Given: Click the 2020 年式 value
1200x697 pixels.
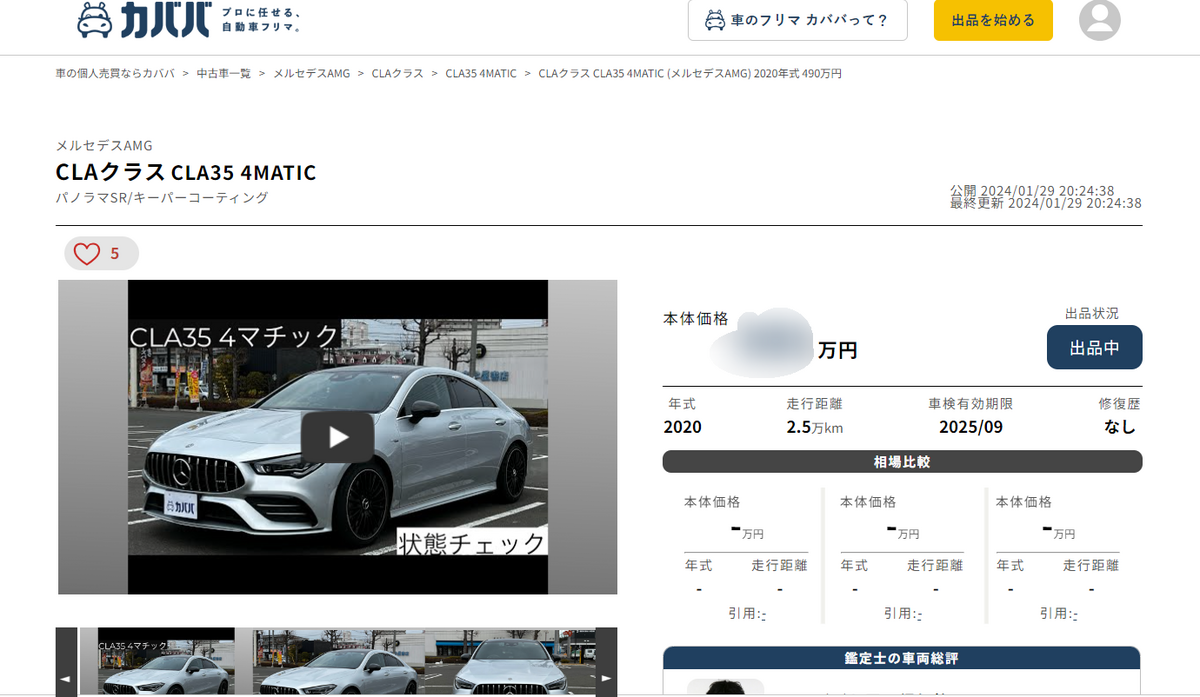Looking at the screenshot, I should [683, 427].
